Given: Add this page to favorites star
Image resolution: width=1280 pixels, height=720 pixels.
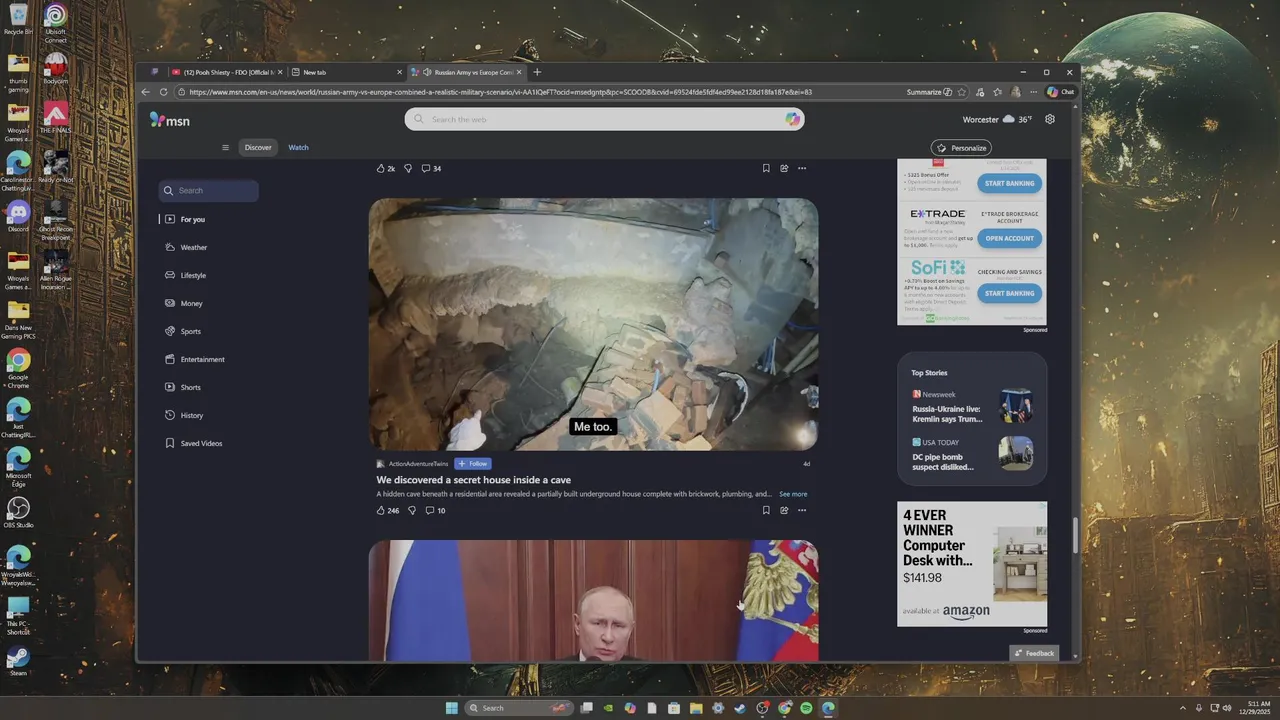Looking at the screenshot, I should pos(962,92).
